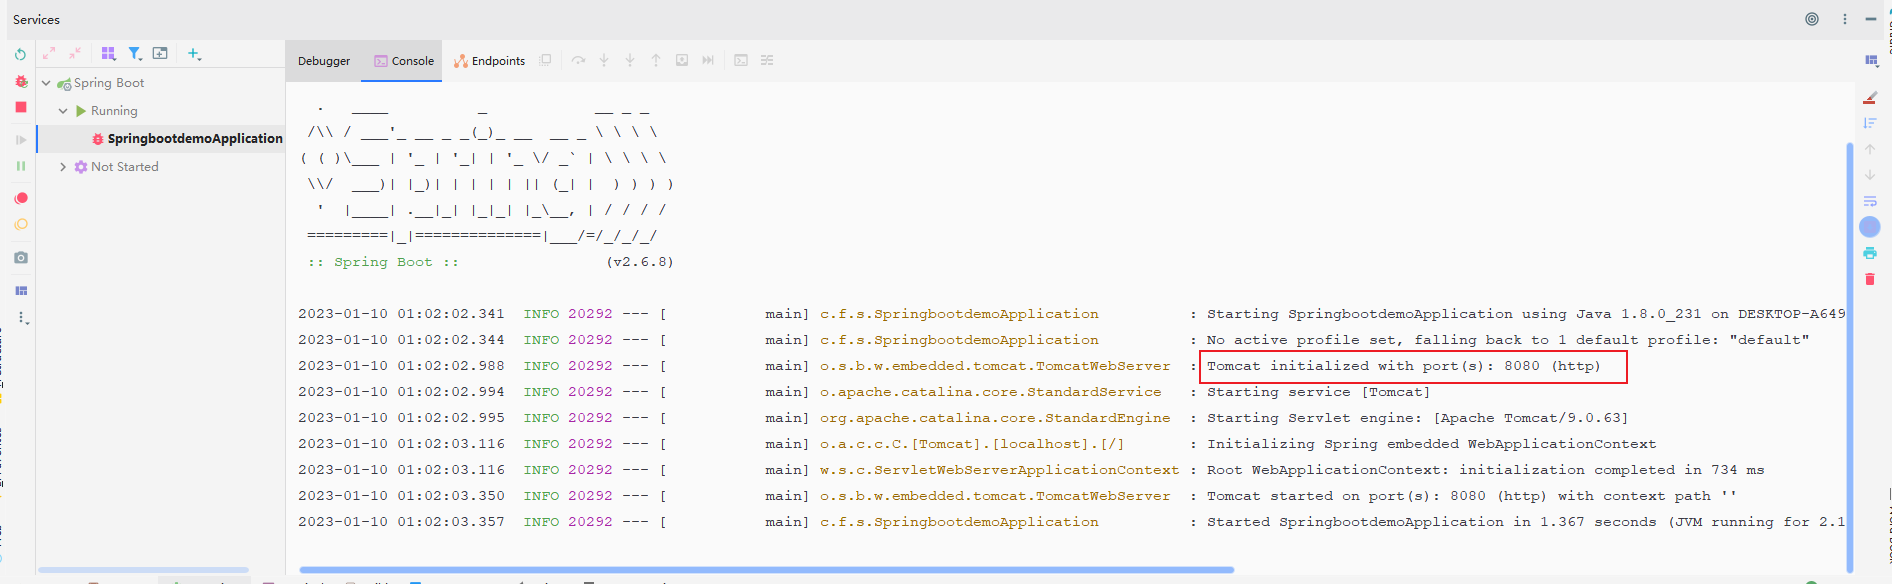Click the console vertical scrollbar

(1849, 357)
